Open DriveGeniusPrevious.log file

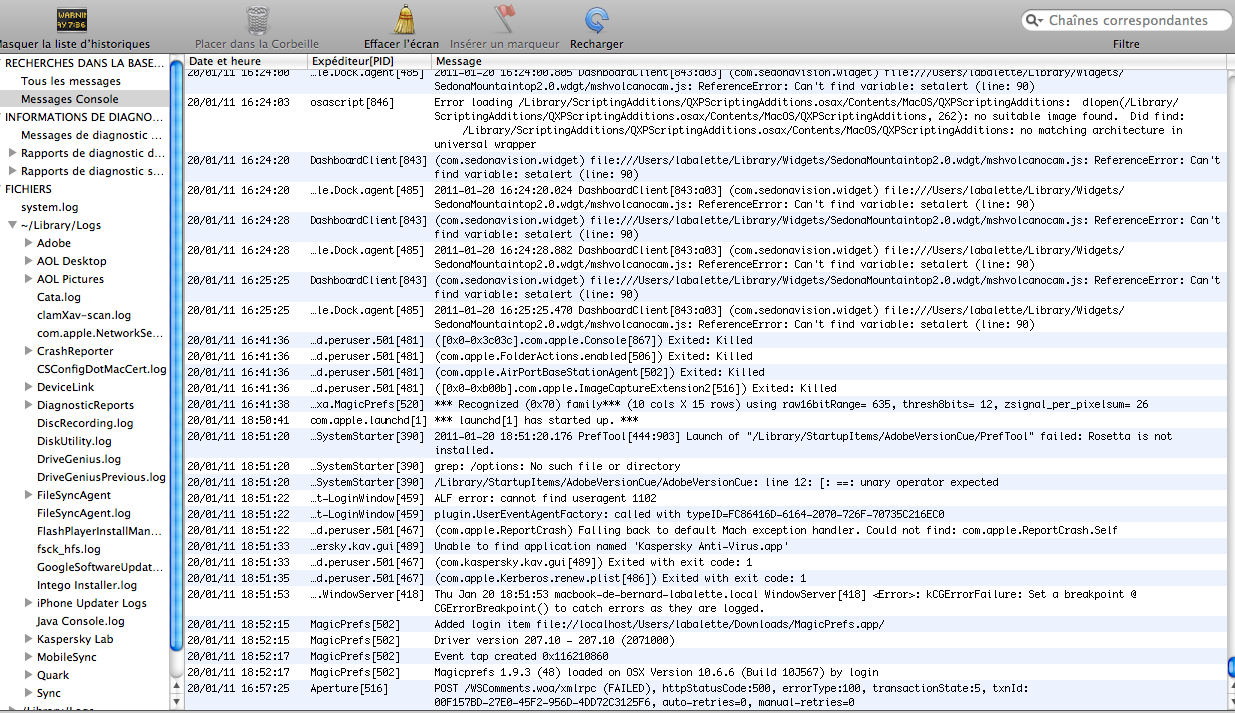(102, 477)
